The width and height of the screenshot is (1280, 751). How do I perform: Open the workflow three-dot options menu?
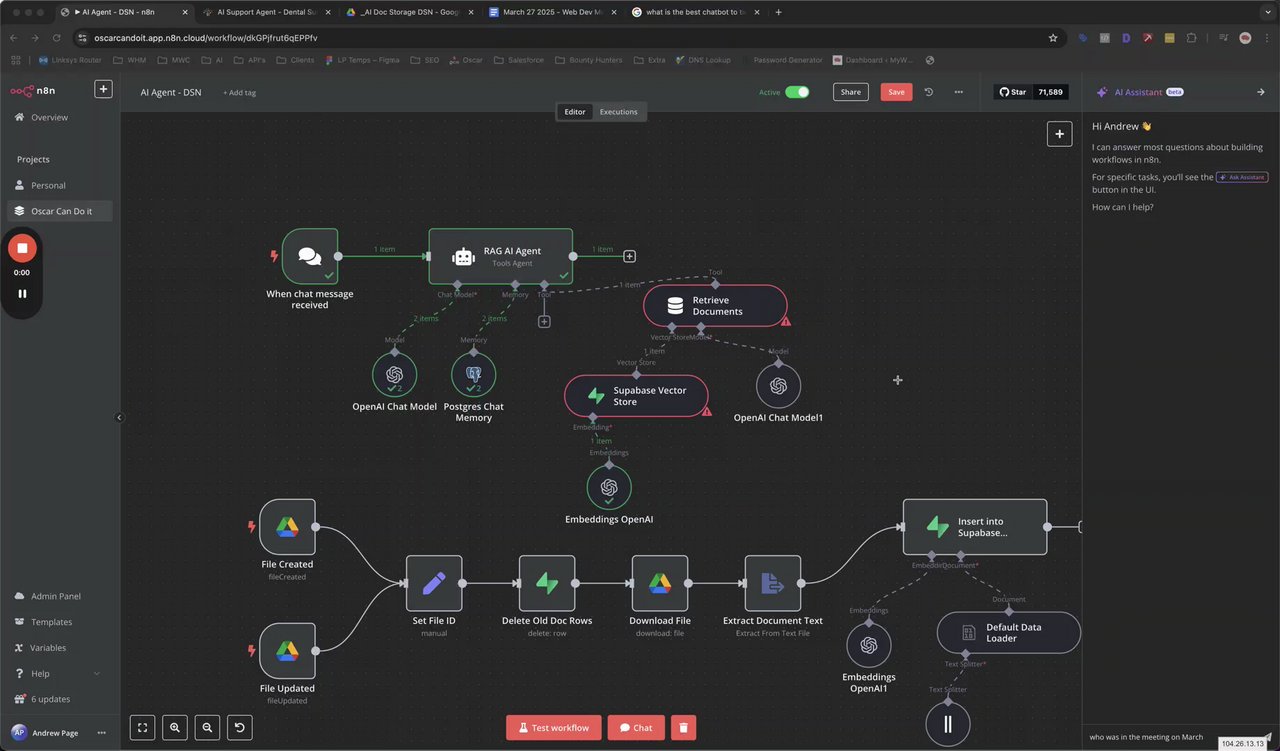tap(959, 92)
